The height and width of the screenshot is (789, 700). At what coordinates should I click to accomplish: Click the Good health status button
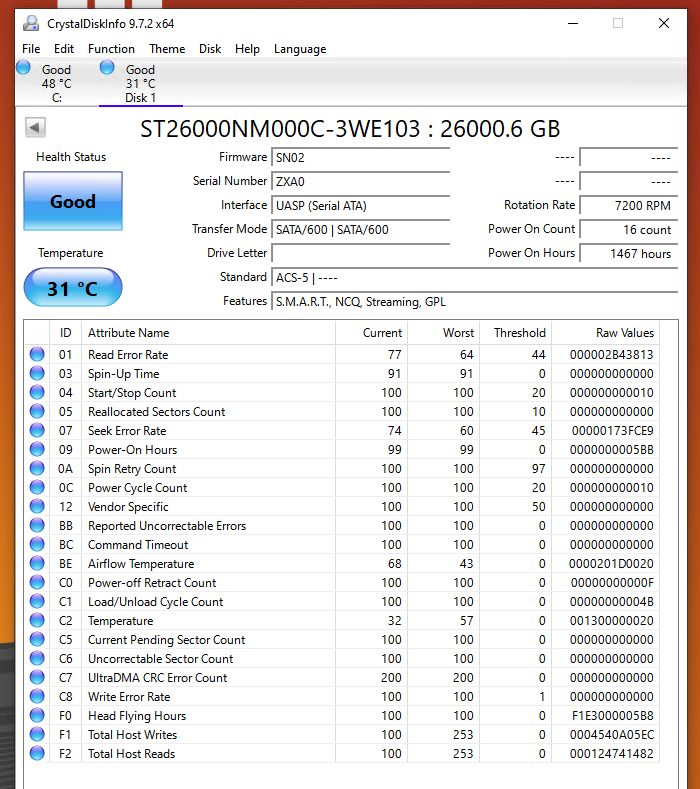point(73,201)
